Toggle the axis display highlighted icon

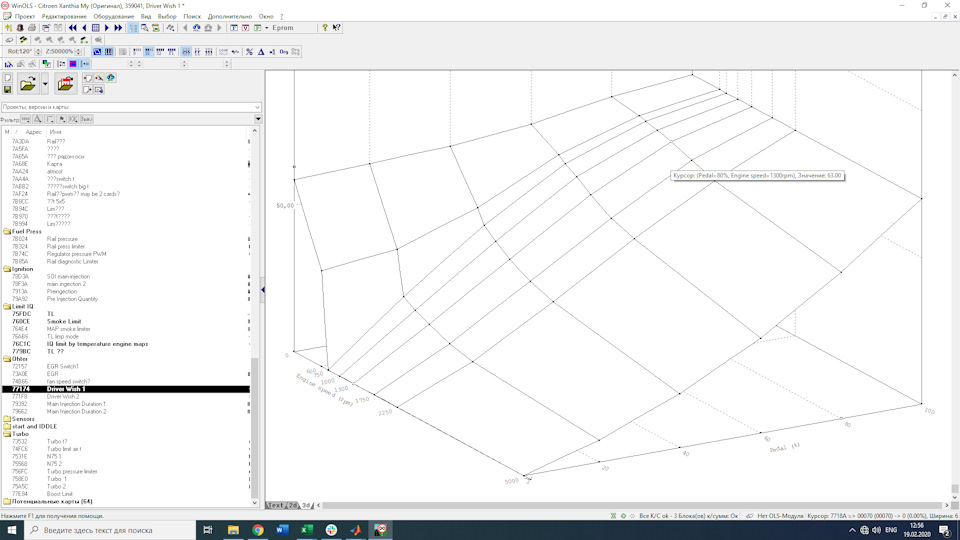point(85,64)
